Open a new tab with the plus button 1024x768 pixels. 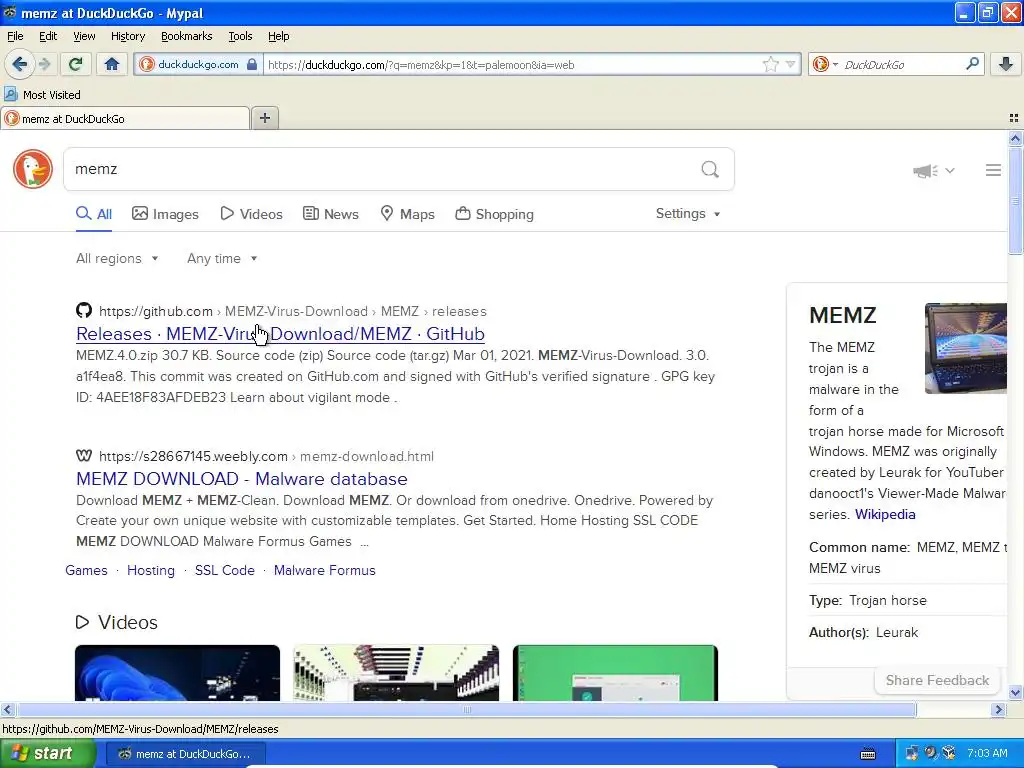point(264,118)
